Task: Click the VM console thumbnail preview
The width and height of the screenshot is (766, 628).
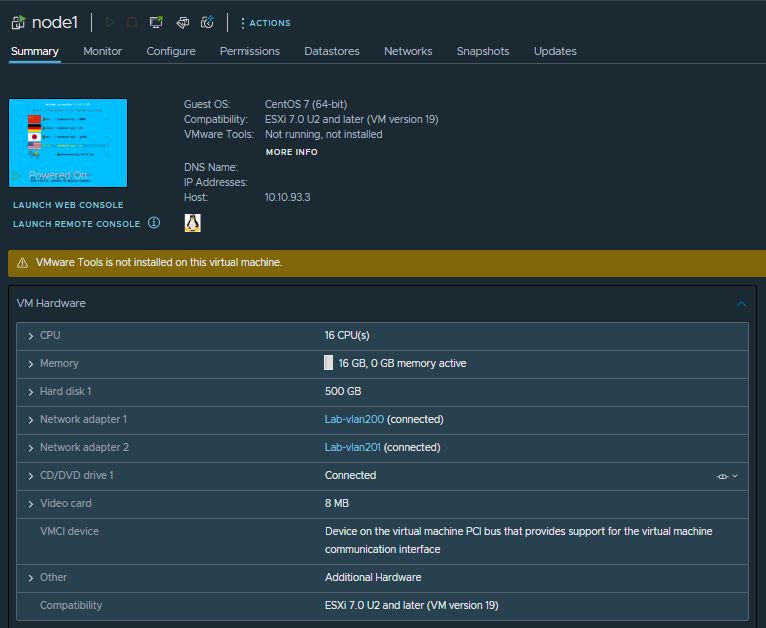Action: click(68, 142)
